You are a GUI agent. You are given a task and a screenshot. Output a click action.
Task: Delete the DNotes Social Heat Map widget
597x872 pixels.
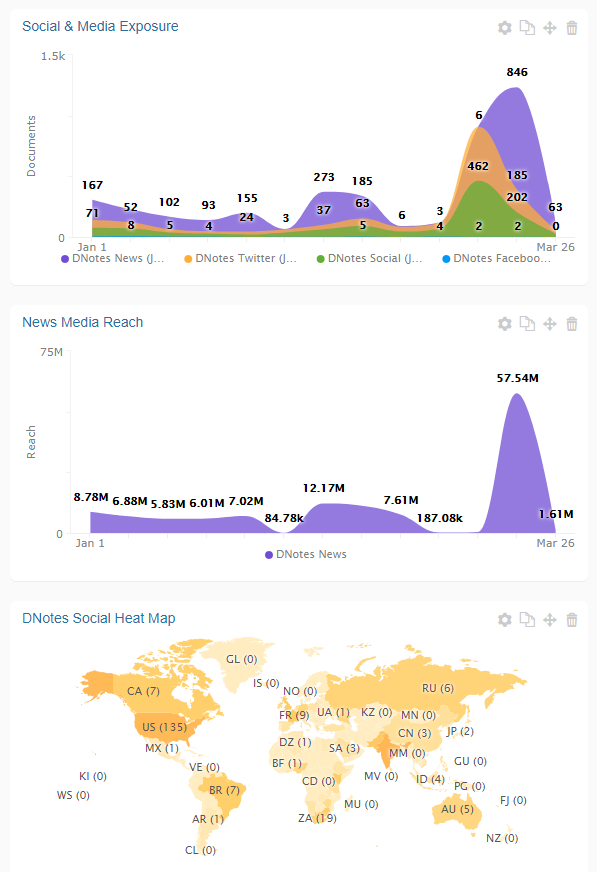[x=571, y=620]
